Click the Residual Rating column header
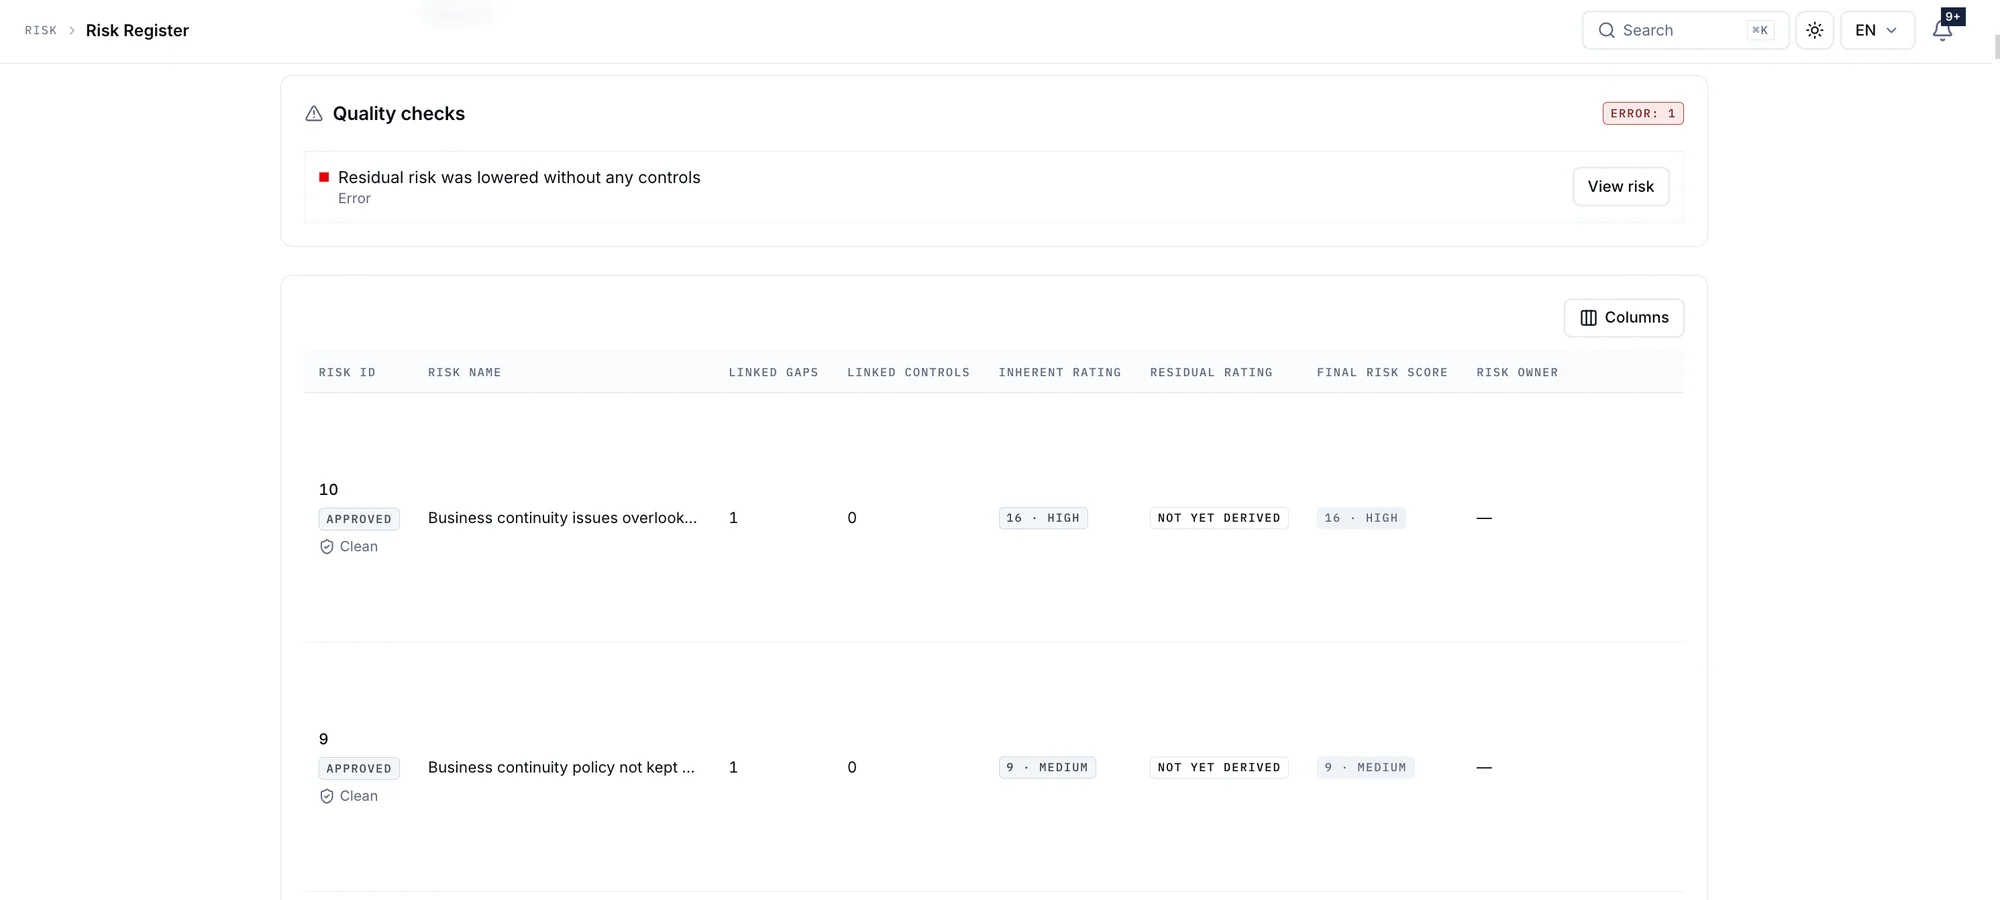2000x900 pixels. click(1211, 372)
